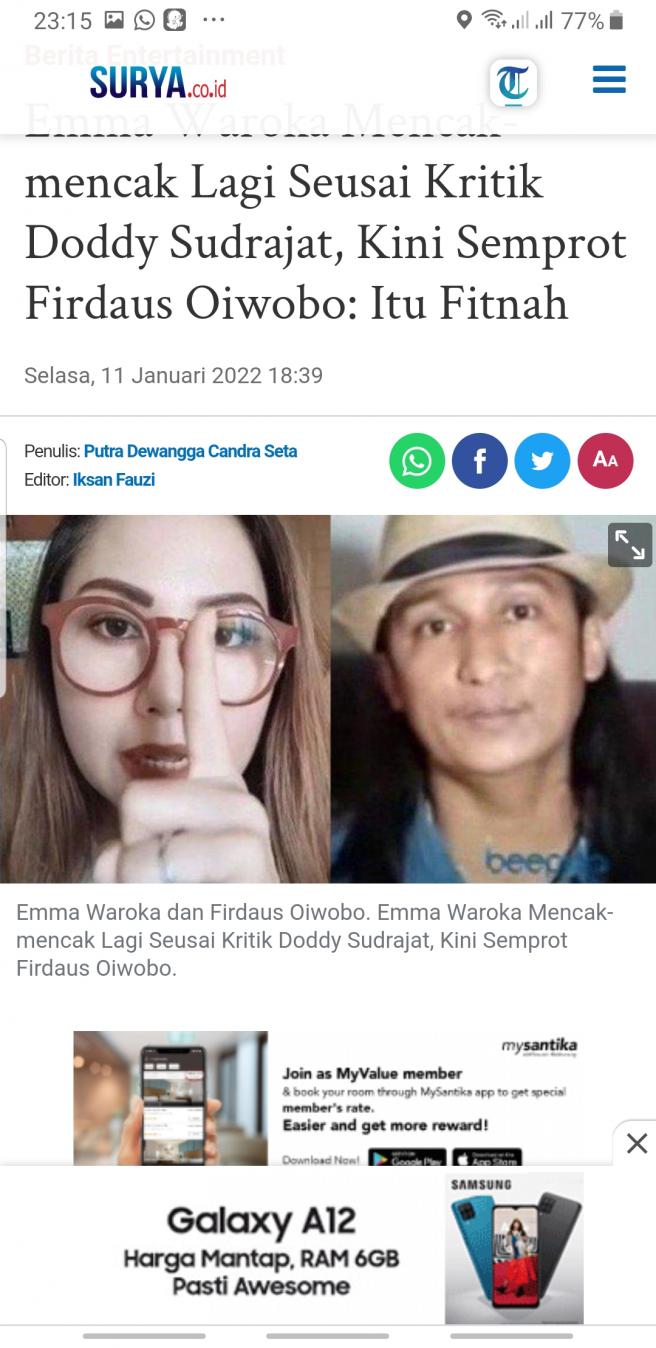Expand the article photo to fullscreen
Image resolution: width=656 pixels, height=1348 pixels.
coord(630,545)
